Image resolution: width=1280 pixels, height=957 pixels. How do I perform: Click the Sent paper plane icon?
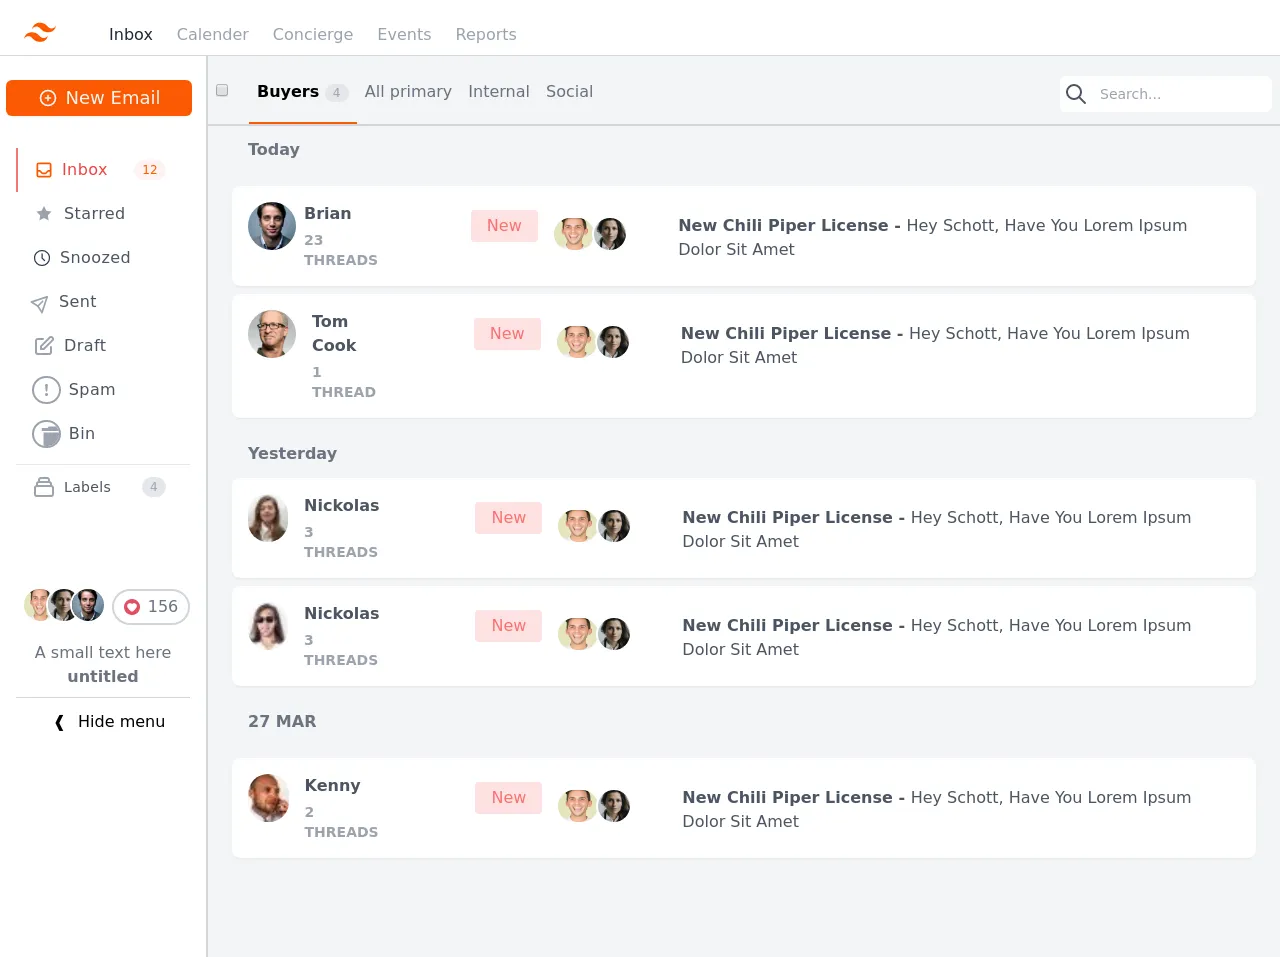[39, 303]
